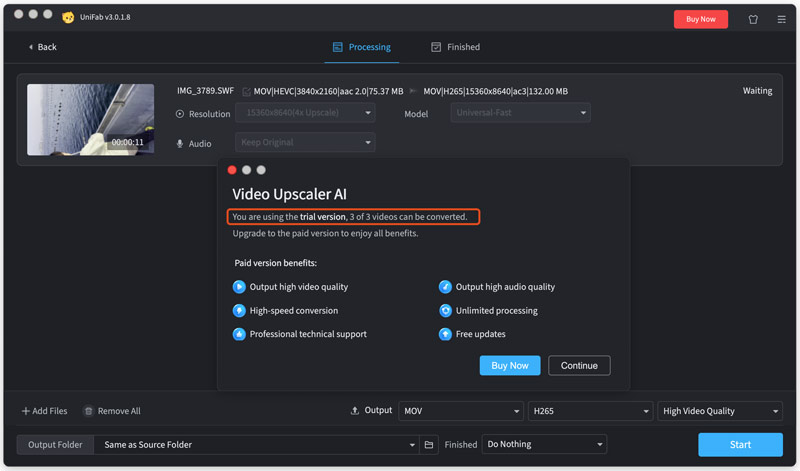Click the IMG_3789 video thumbnail
Screen dimensions: 800x471
91,120
